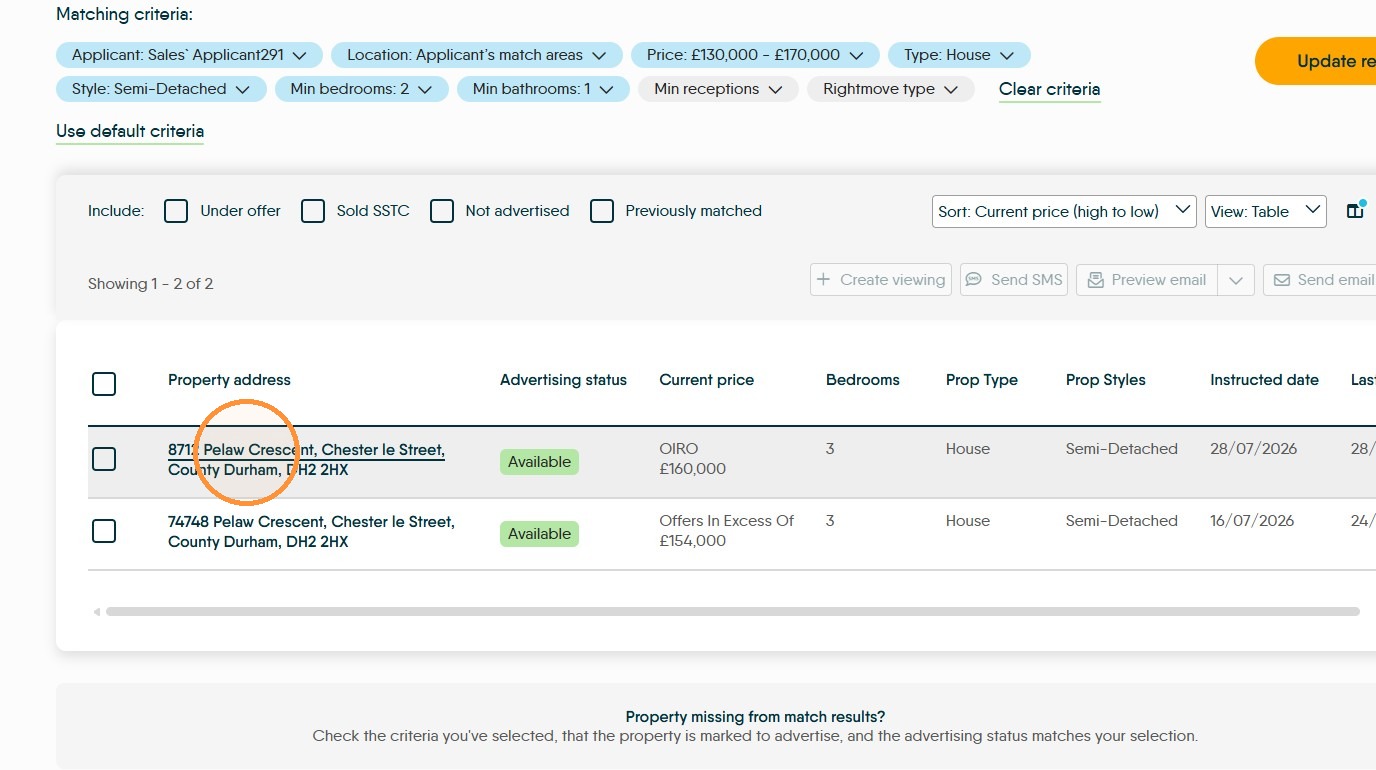The height and width of the screenshot is (770, 1376).
Task: Click the orange Update button
Action: coord(1315,61)
